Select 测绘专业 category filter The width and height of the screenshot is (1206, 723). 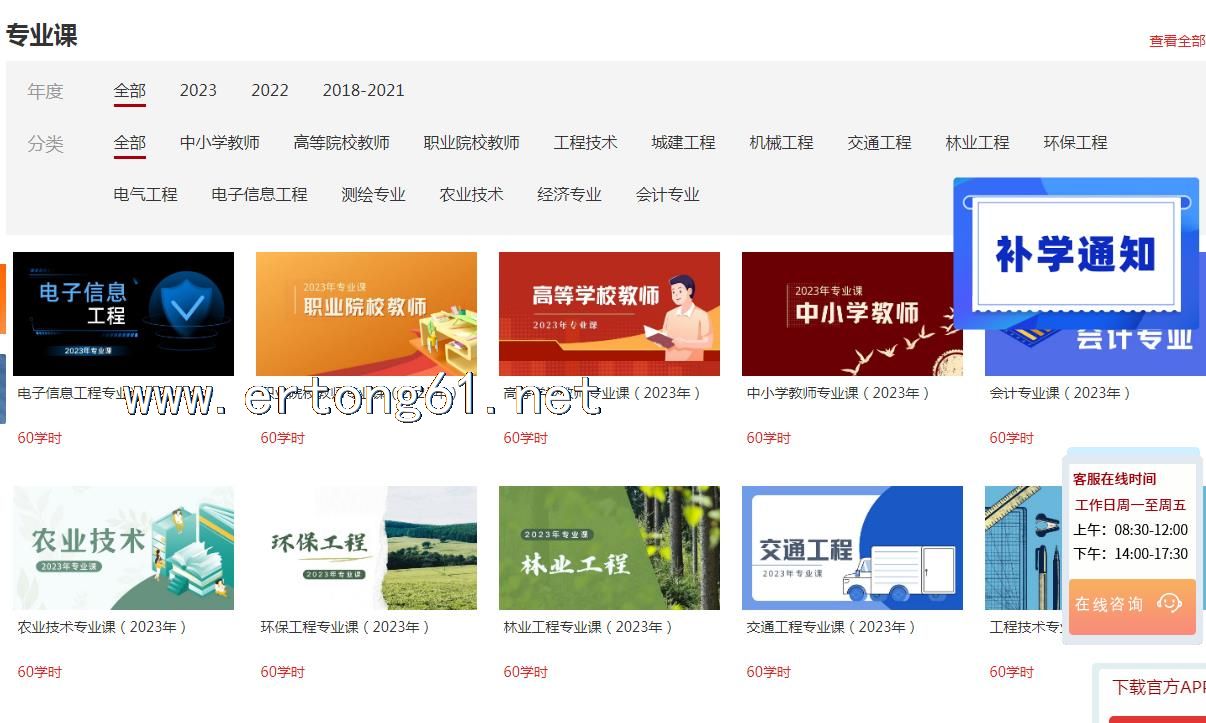tap(373, 194)
